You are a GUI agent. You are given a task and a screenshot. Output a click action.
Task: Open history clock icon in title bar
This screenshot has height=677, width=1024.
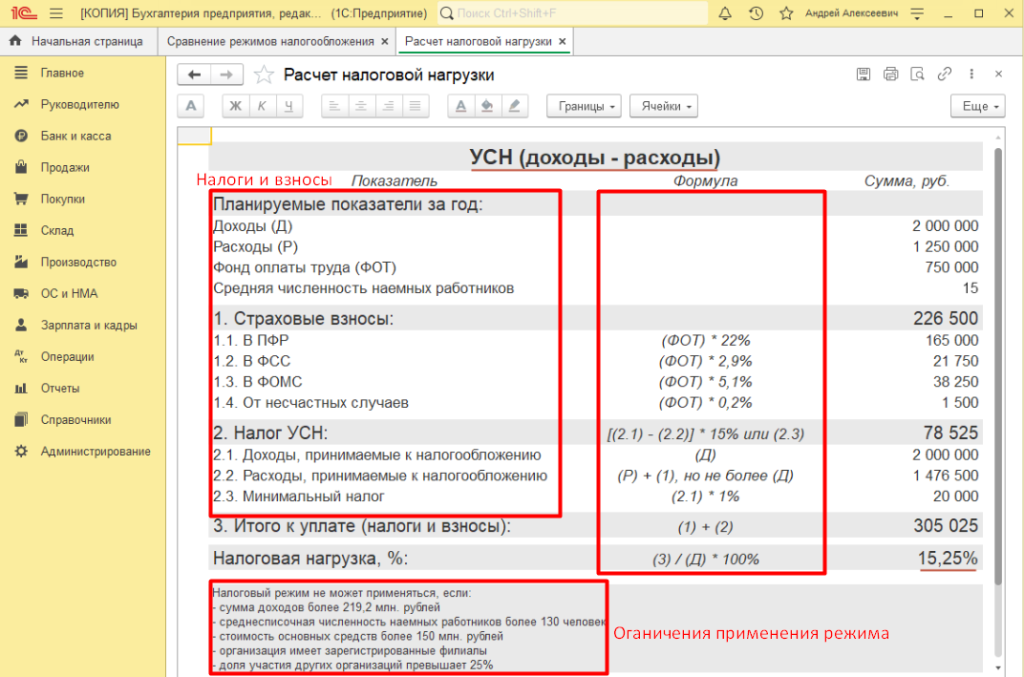(756, 13)
